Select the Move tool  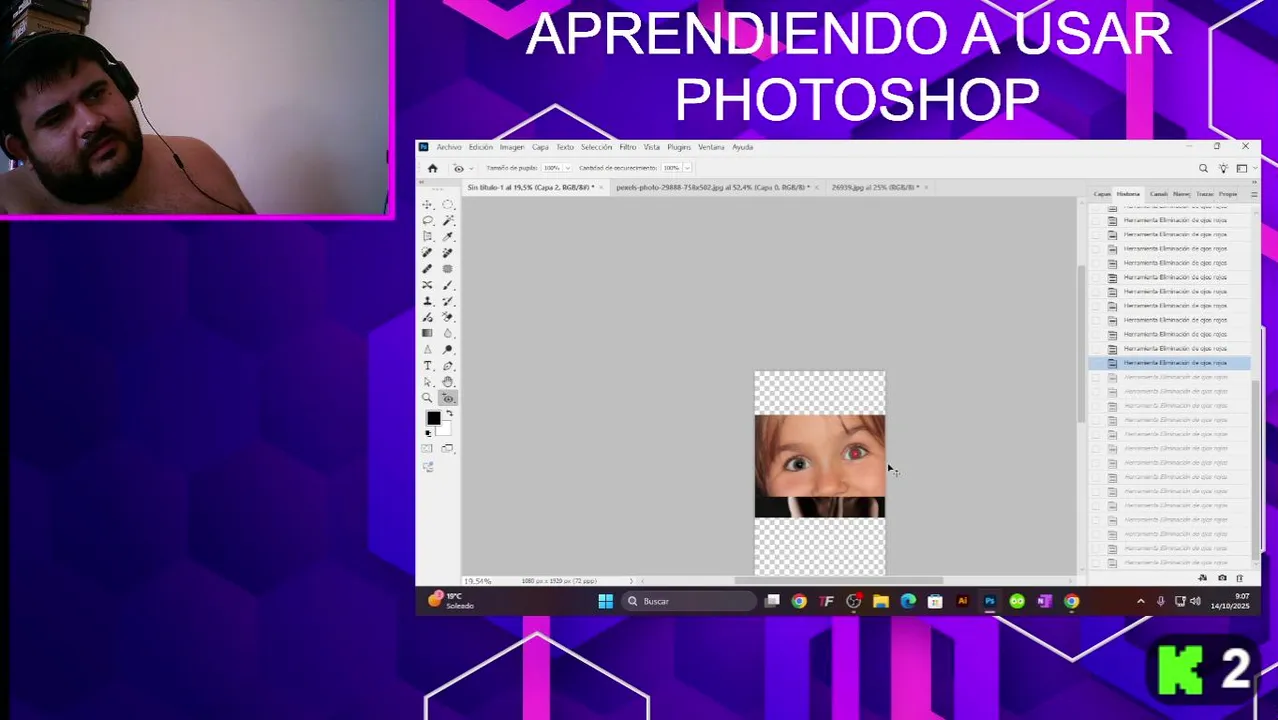pyautogui.click(x=428, y=205)
